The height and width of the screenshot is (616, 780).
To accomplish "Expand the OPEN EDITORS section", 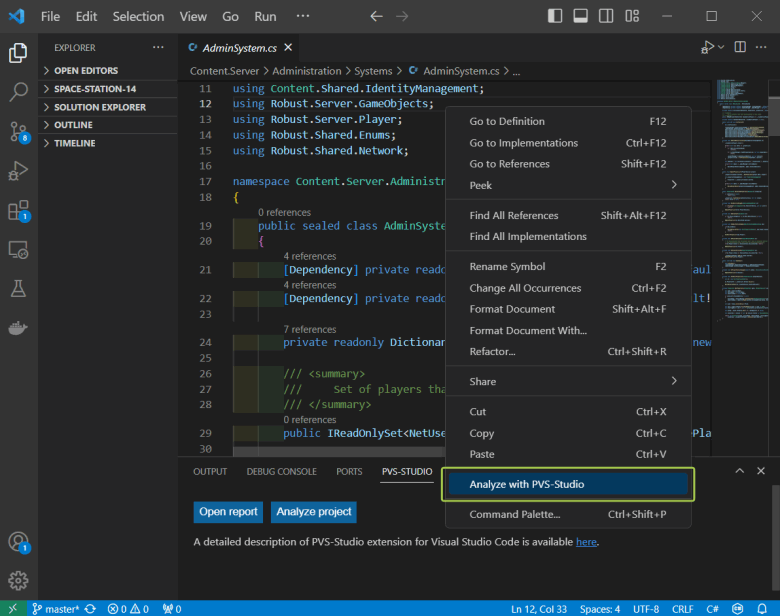I will [x=85, y=71].
